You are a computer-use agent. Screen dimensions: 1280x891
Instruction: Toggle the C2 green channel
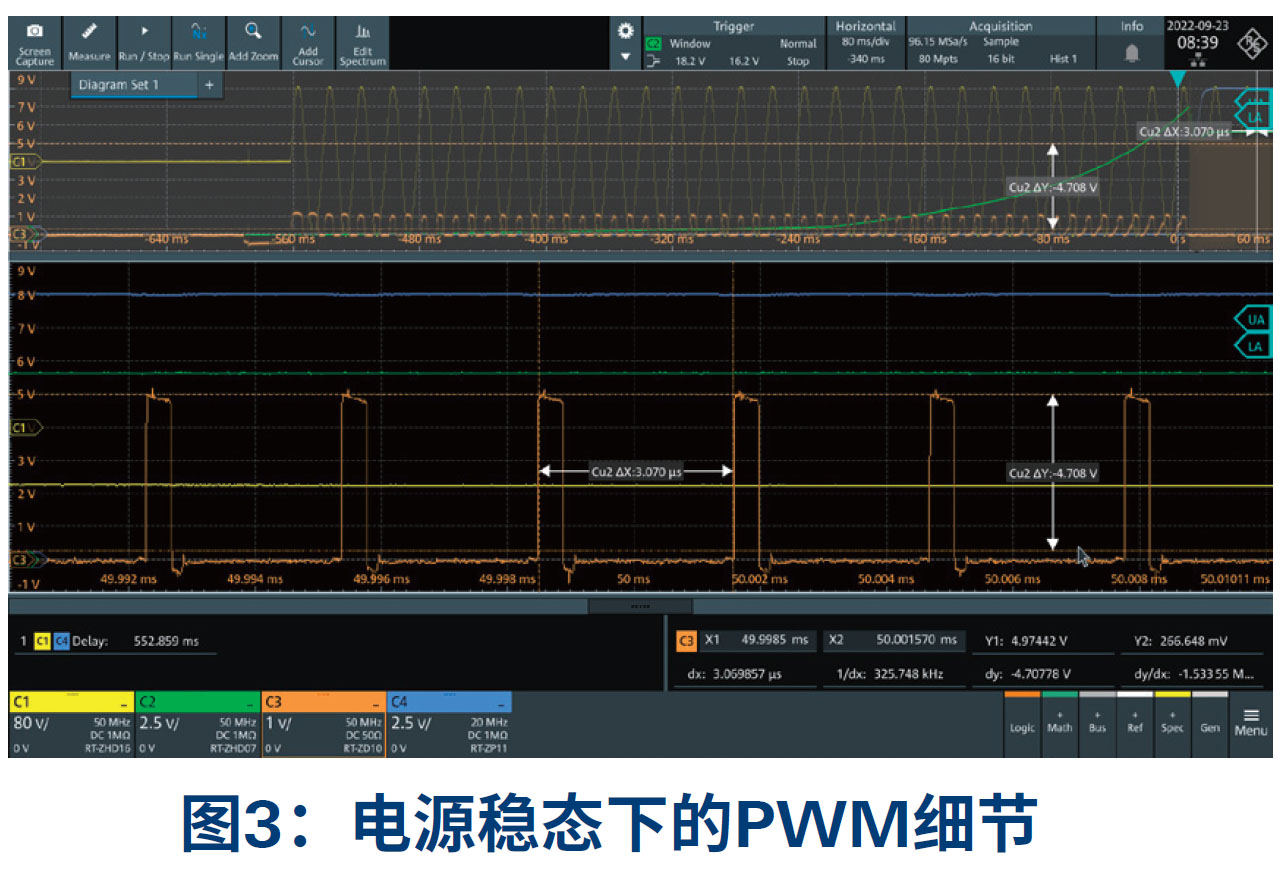tap(197, 722)
